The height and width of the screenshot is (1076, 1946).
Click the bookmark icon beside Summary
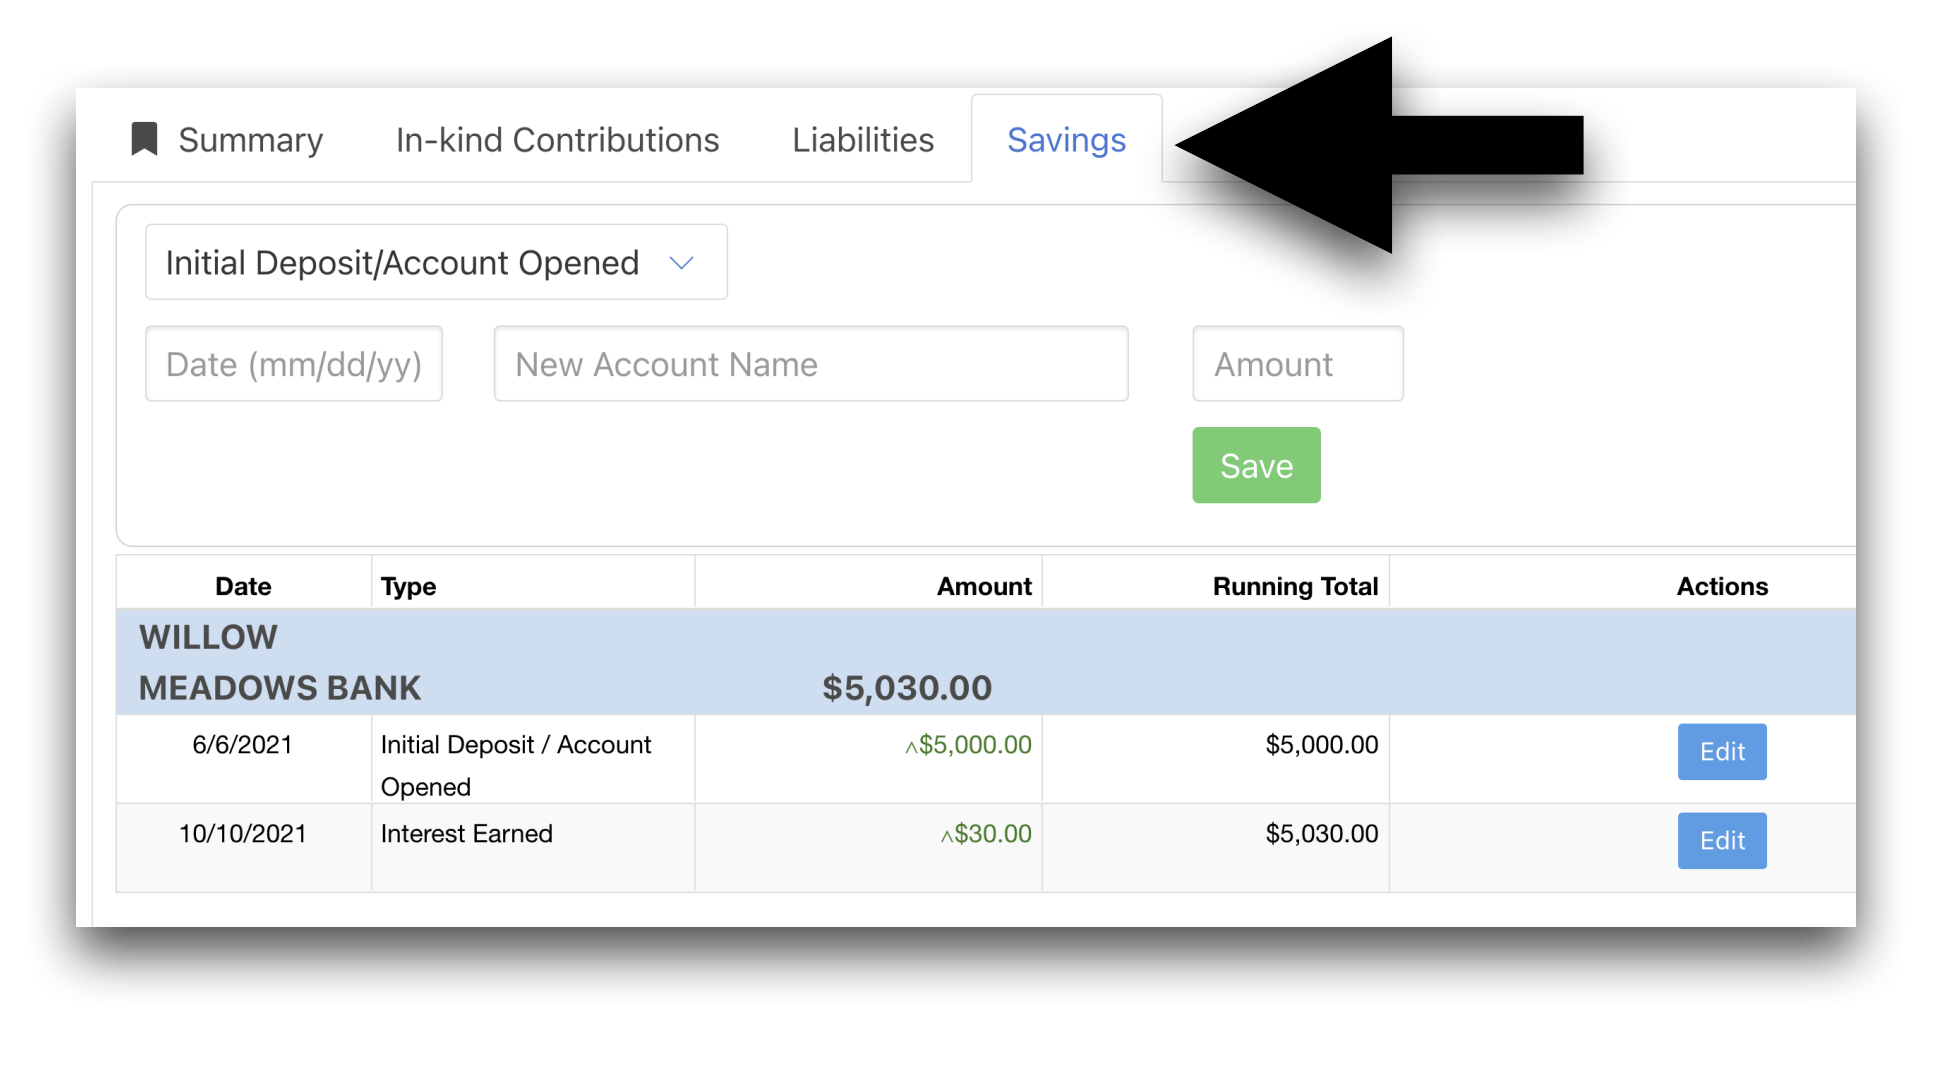(x=144, y=139)
